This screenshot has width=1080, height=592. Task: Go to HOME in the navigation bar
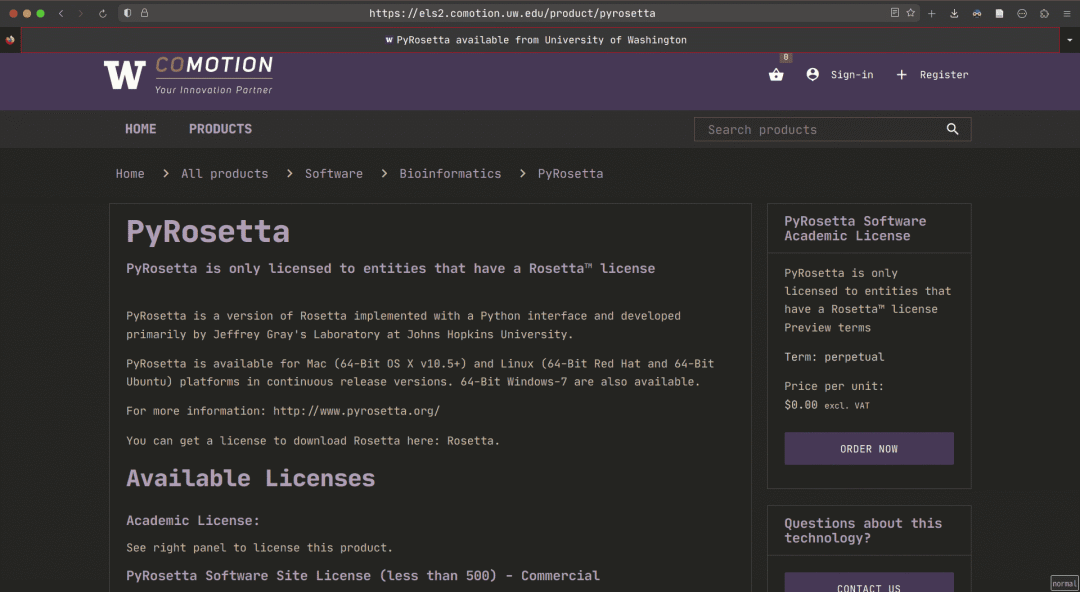[141, 129]
